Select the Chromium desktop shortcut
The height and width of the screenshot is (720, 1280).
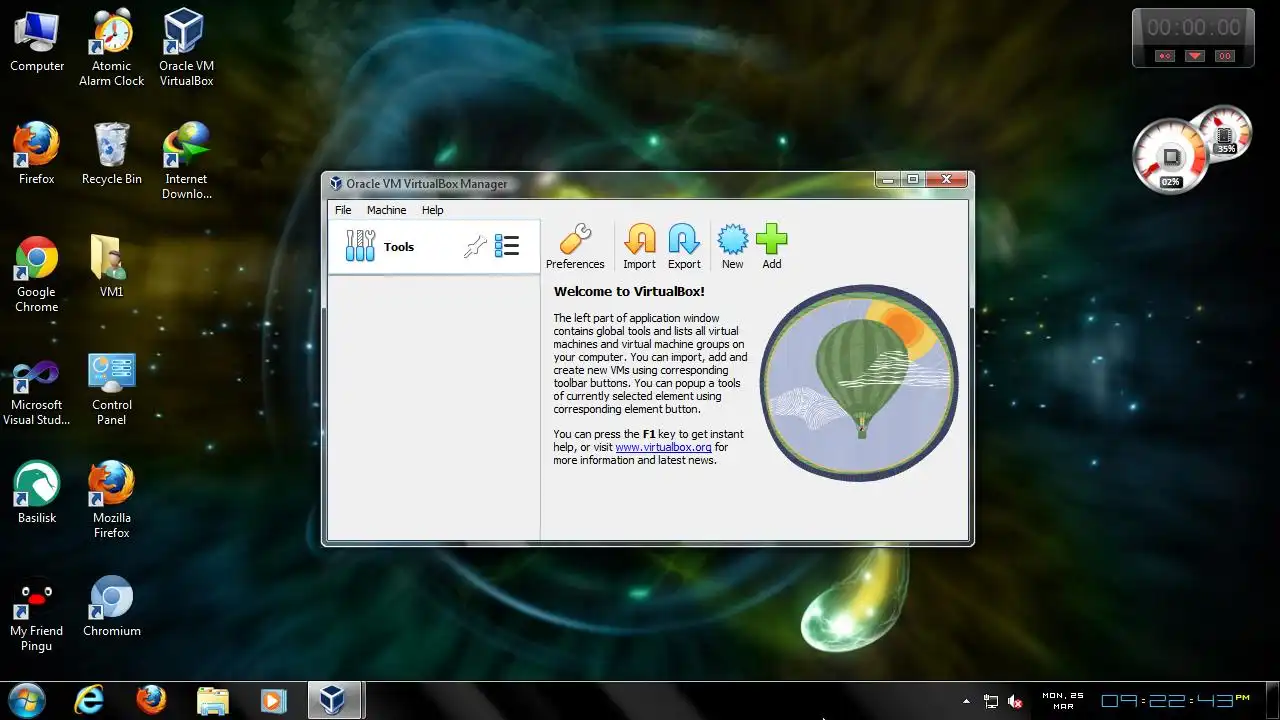[x=112, y=606]
